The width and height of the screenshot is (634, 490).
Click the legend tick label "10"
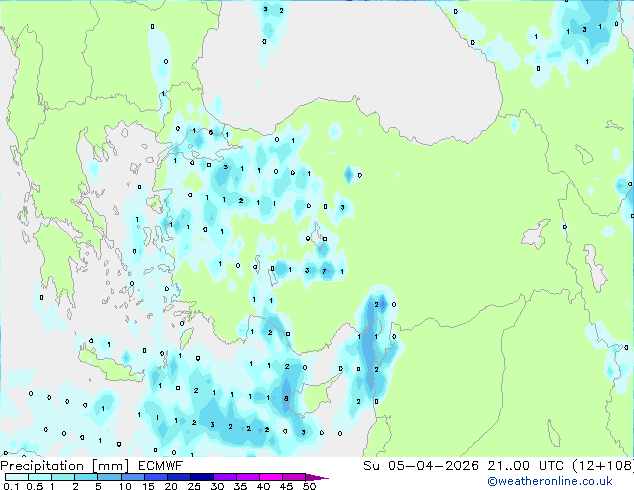125,486
